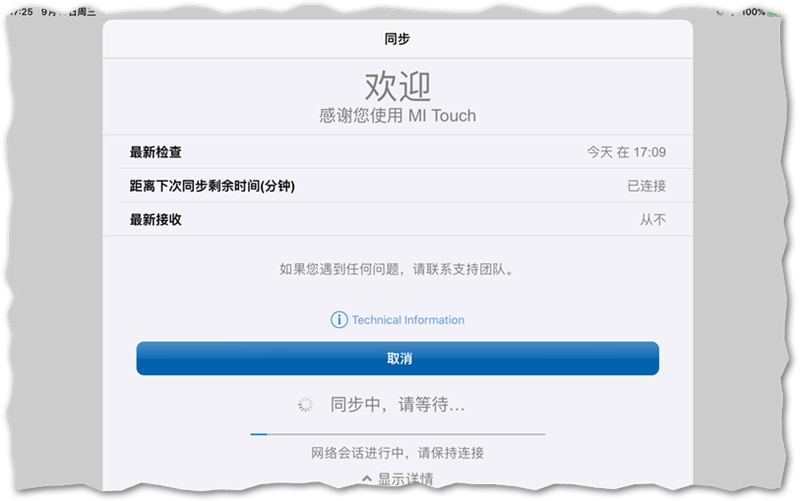800x501 pixels.
Task: Click the sync progress bar
Action: [397, 434]
